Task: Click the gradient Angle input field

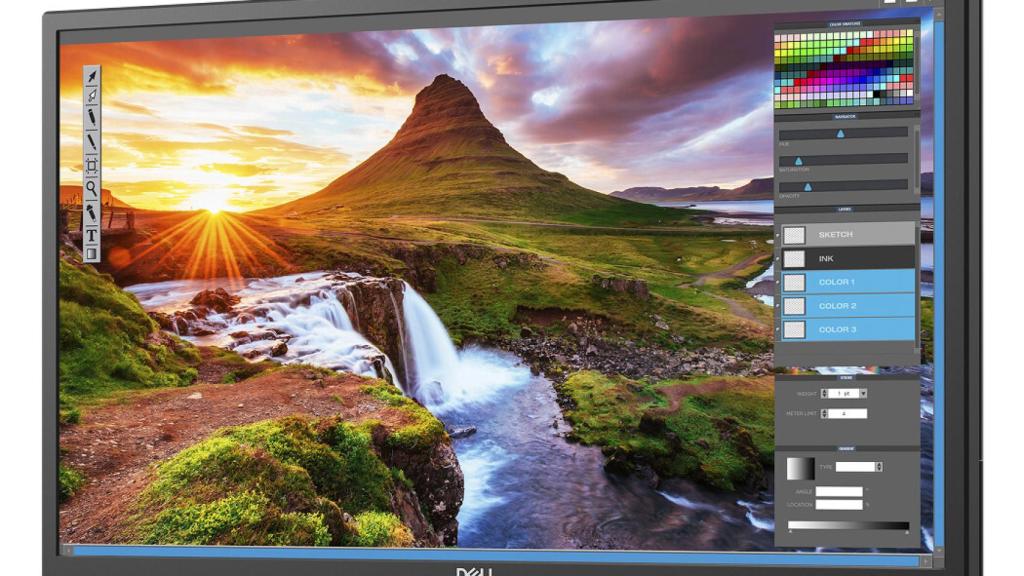Action: (840, 491)
